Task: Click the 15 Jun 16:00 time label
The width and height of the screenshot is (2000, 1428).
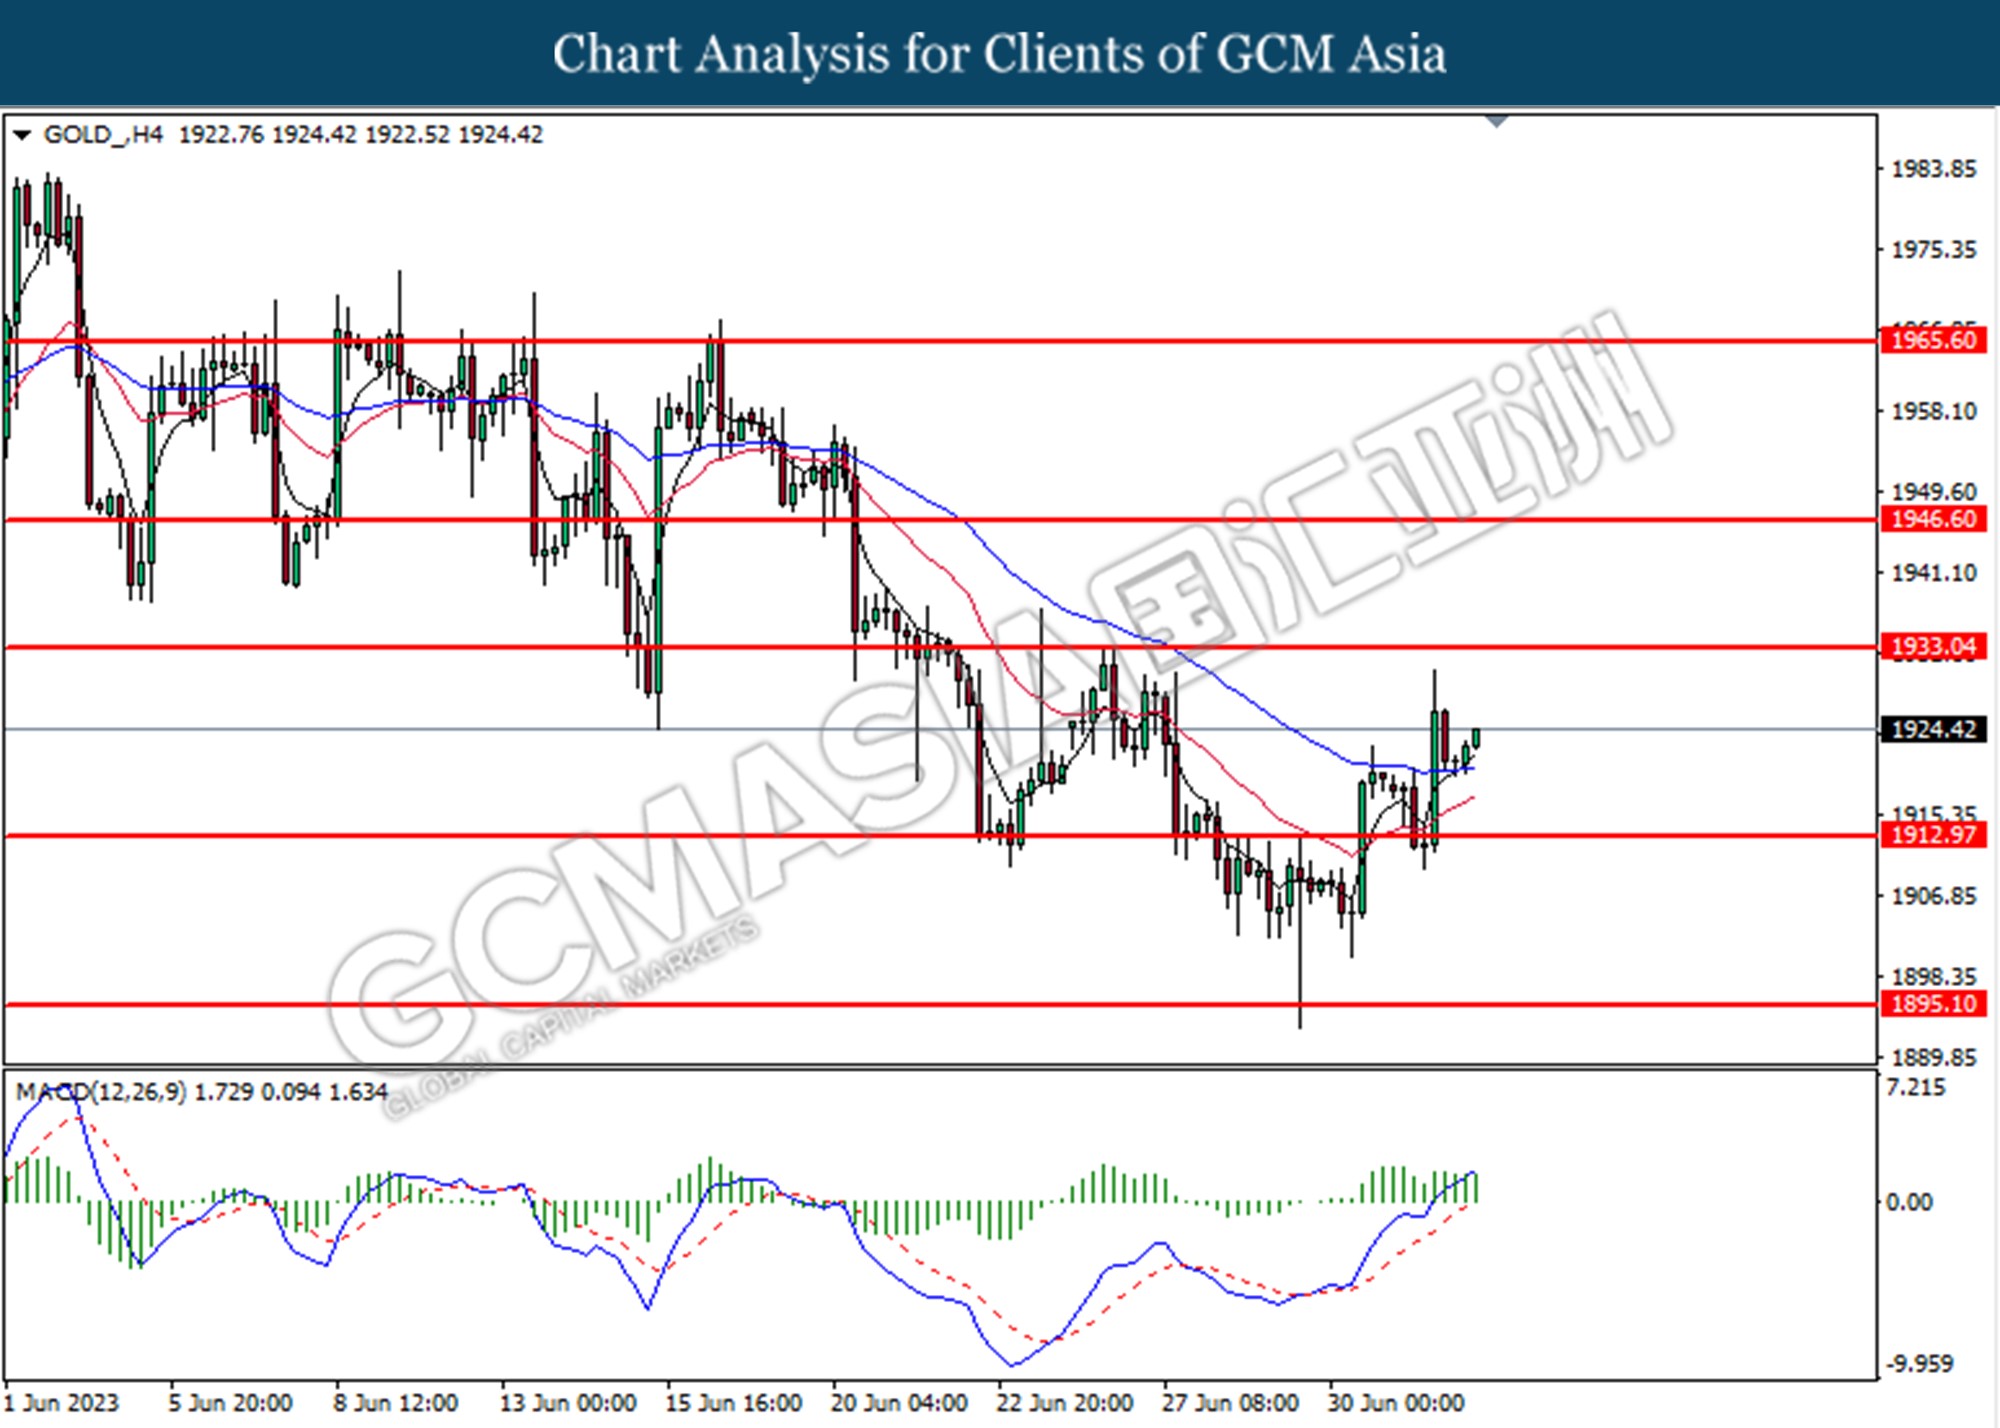Action: [734, 1403]
